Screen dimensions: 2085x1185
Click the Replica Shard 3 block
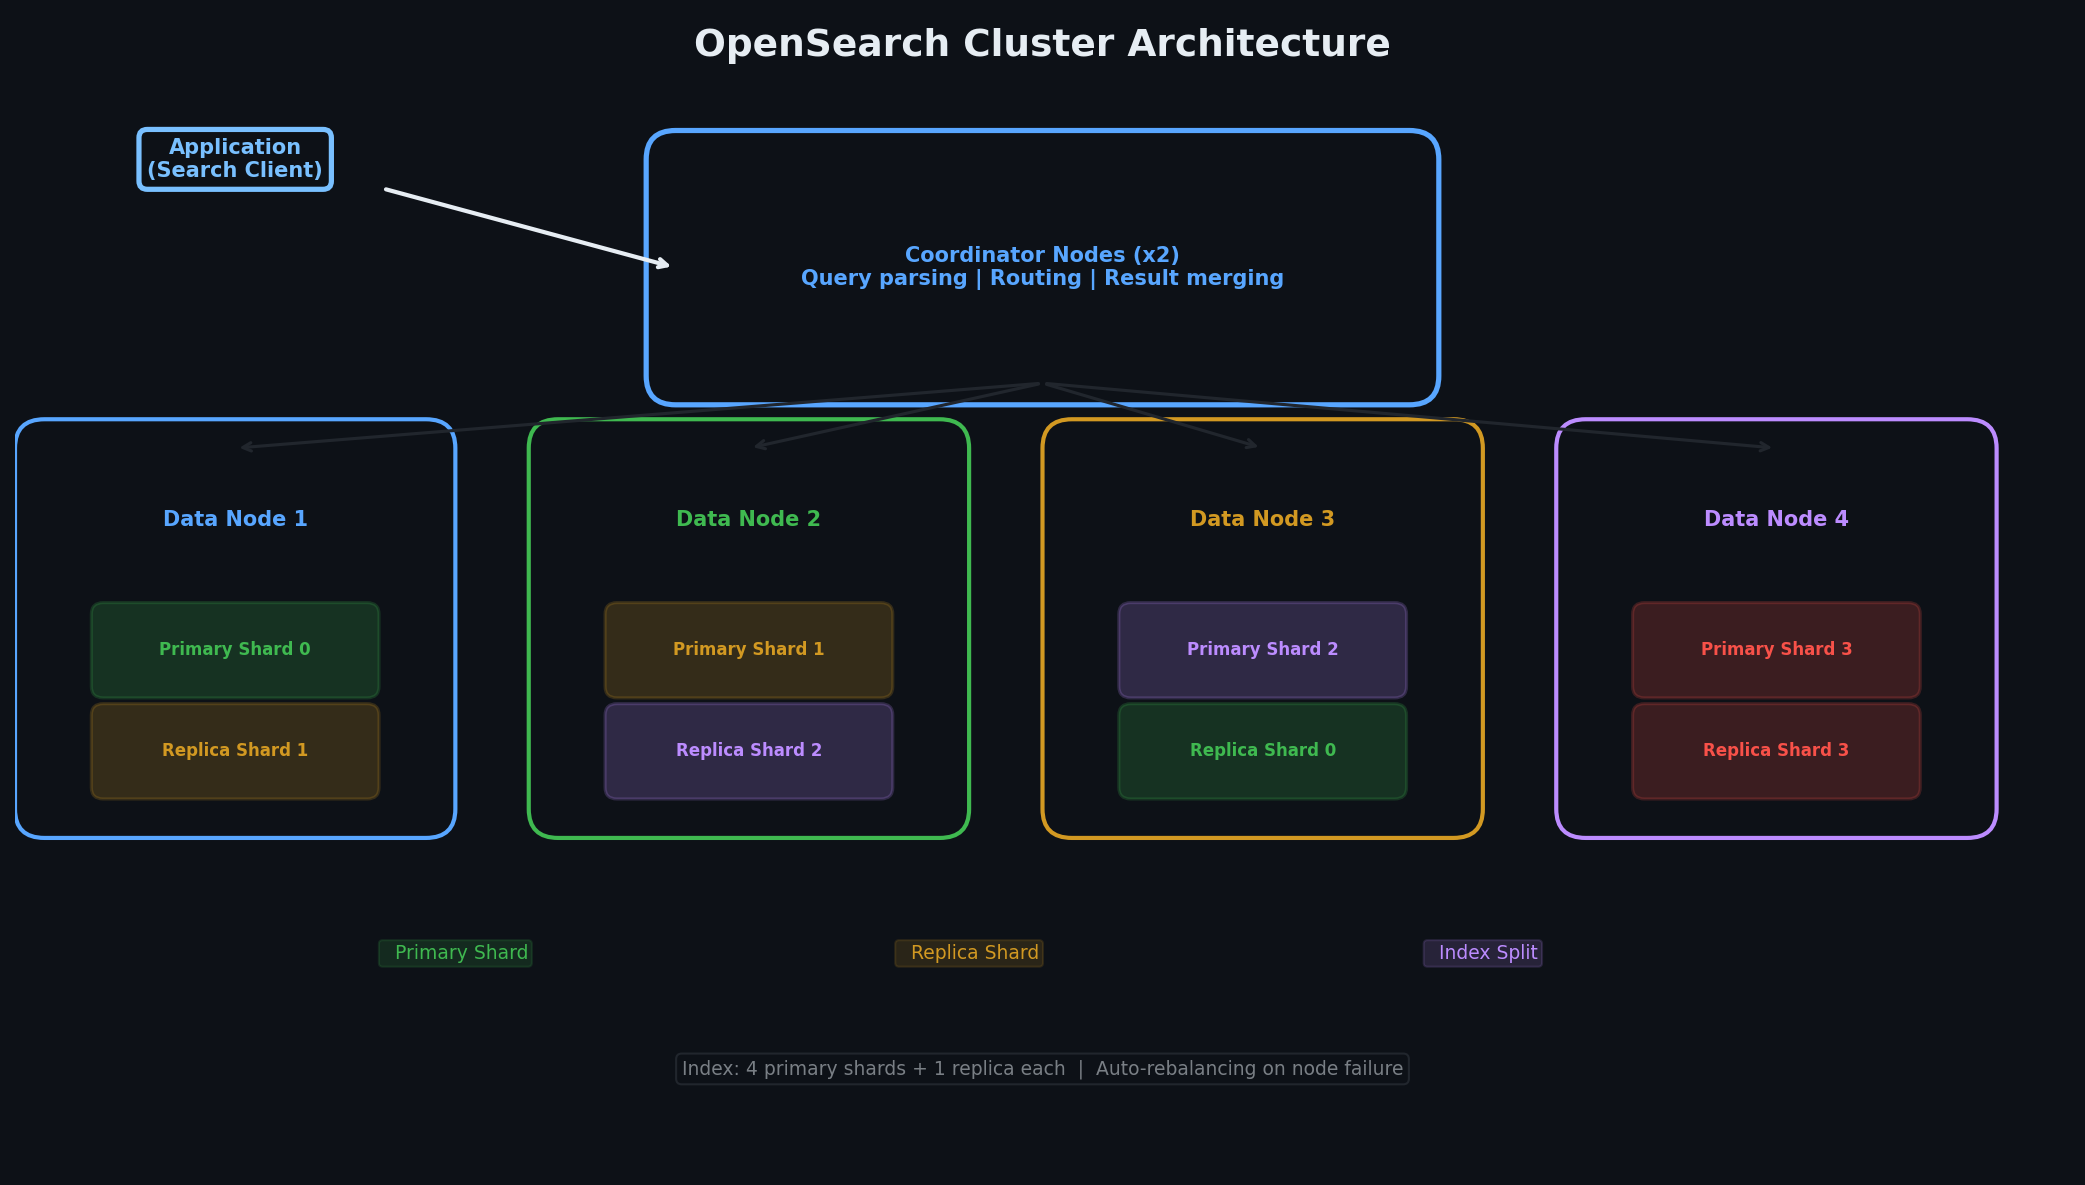tap(1776, 751)
